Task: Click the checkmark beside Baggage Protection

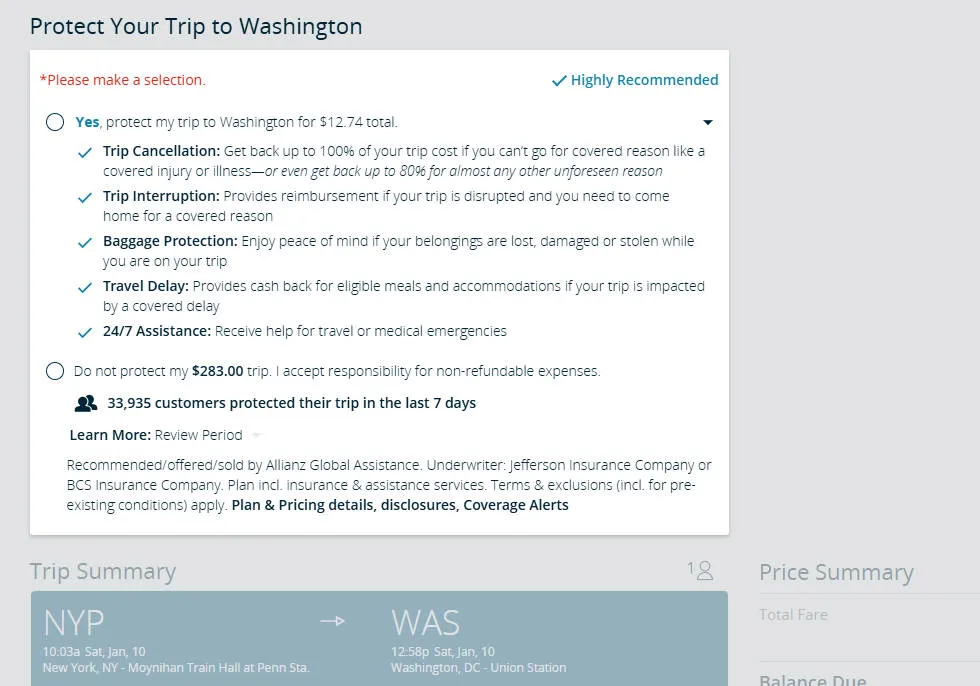Action: tap(86, 242)
